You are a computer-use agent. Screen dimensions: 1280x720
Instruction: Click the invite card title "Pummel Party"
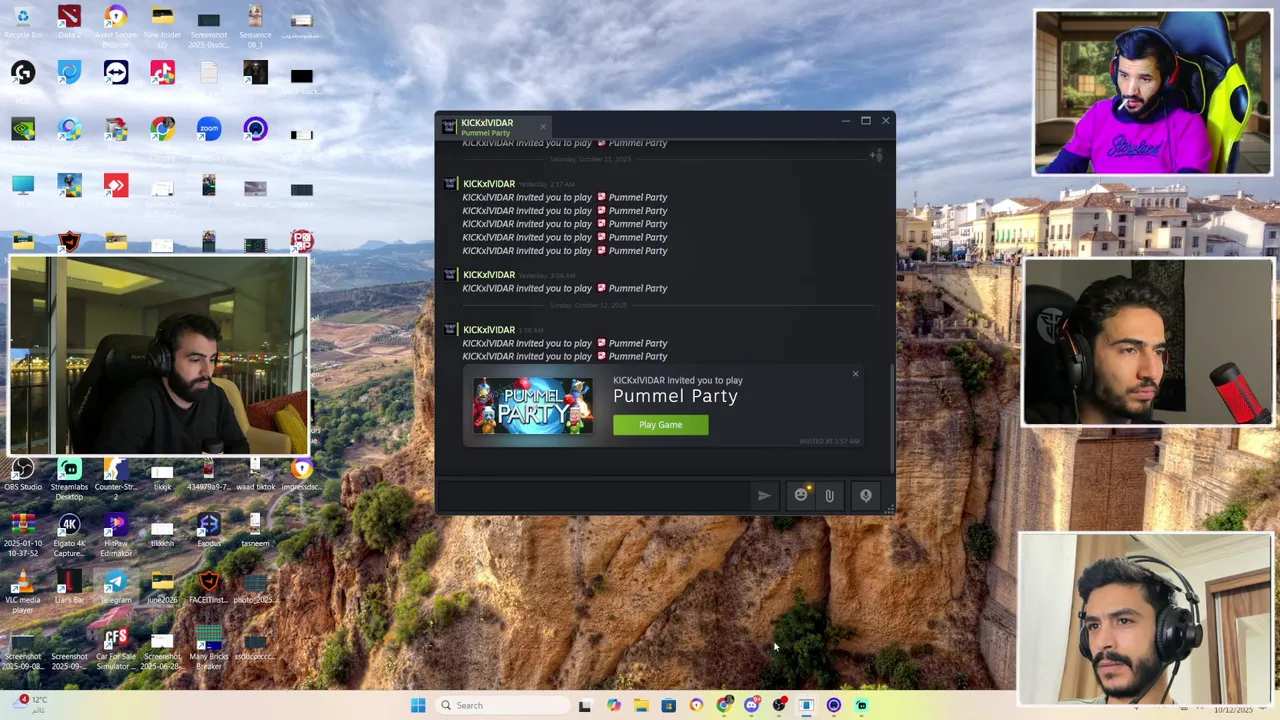[x=675, y=396]
